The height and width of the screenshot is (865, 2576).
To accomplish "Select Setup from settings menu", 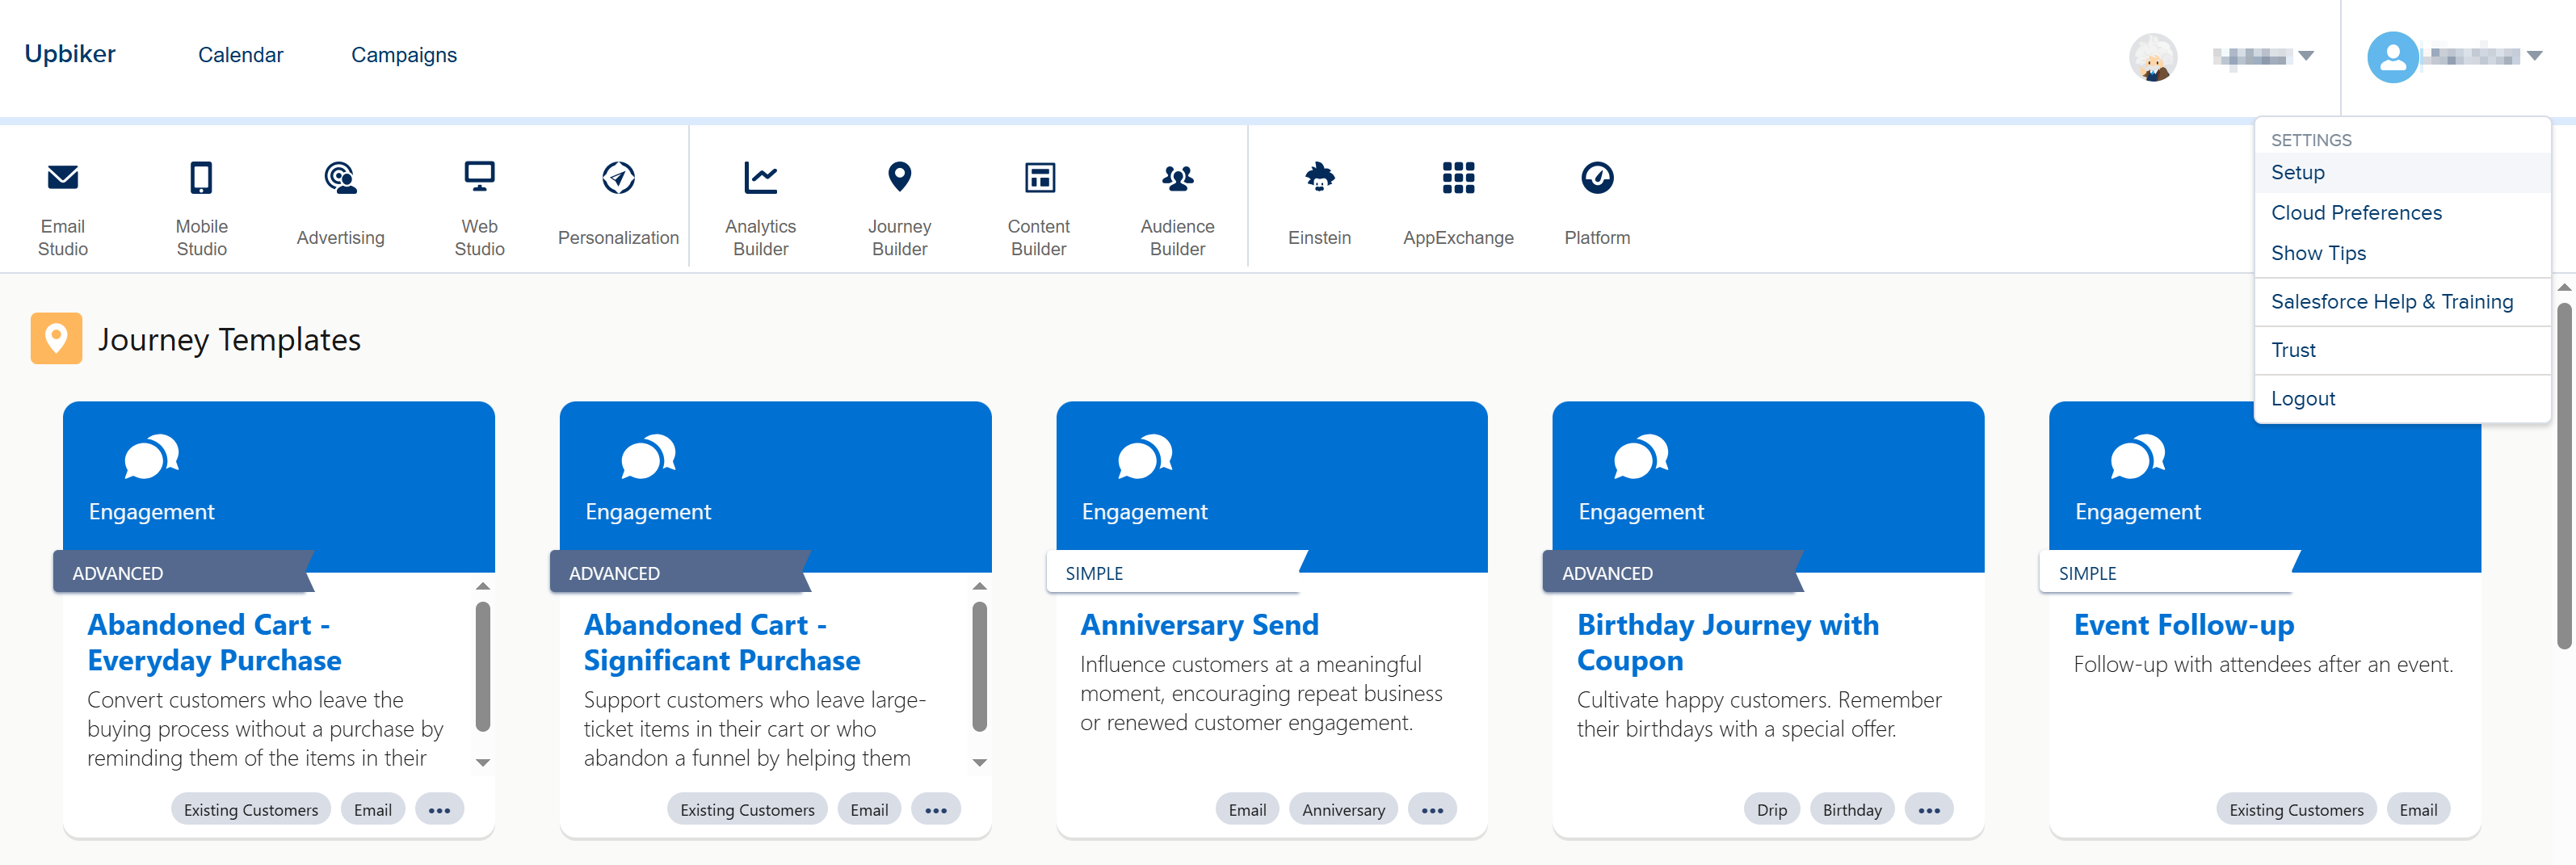I will (x=2402, y=173).
